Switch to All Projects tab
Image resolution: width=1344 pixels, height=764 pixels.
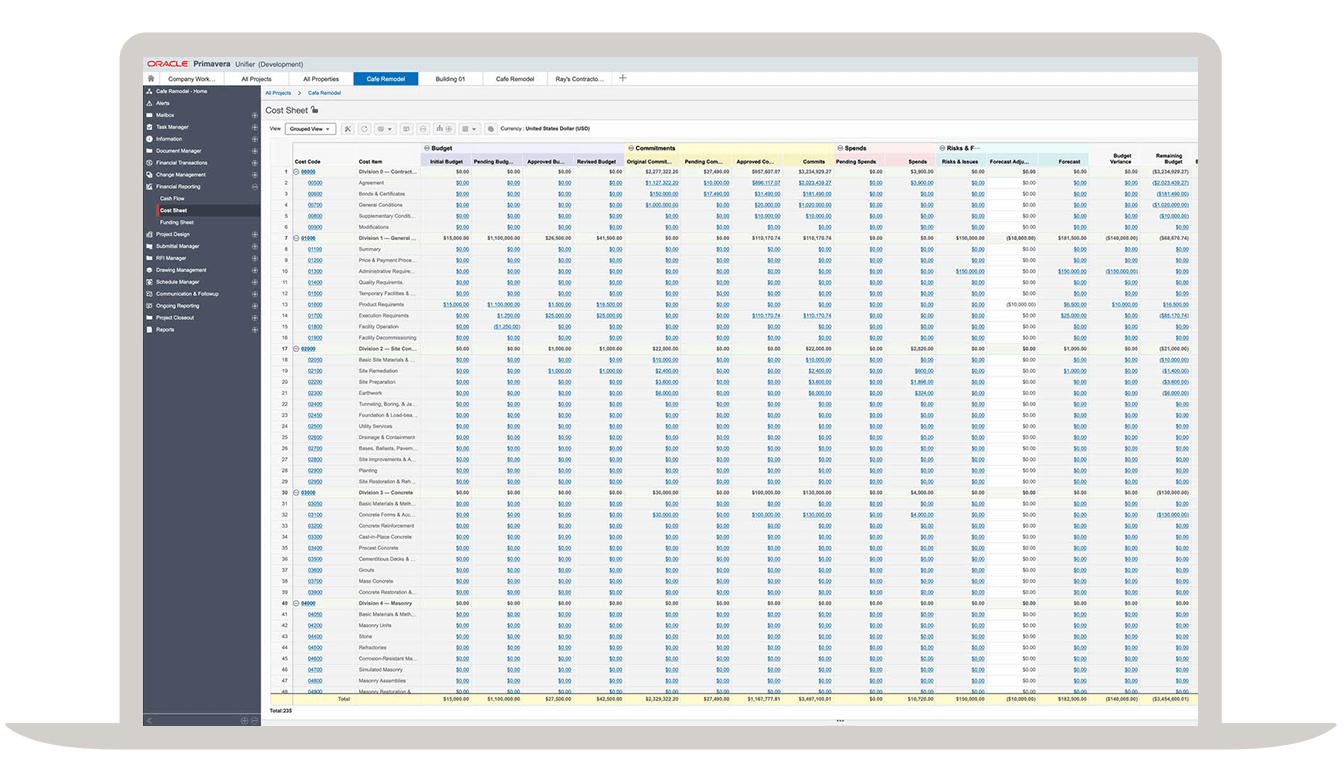click(256, 78)
